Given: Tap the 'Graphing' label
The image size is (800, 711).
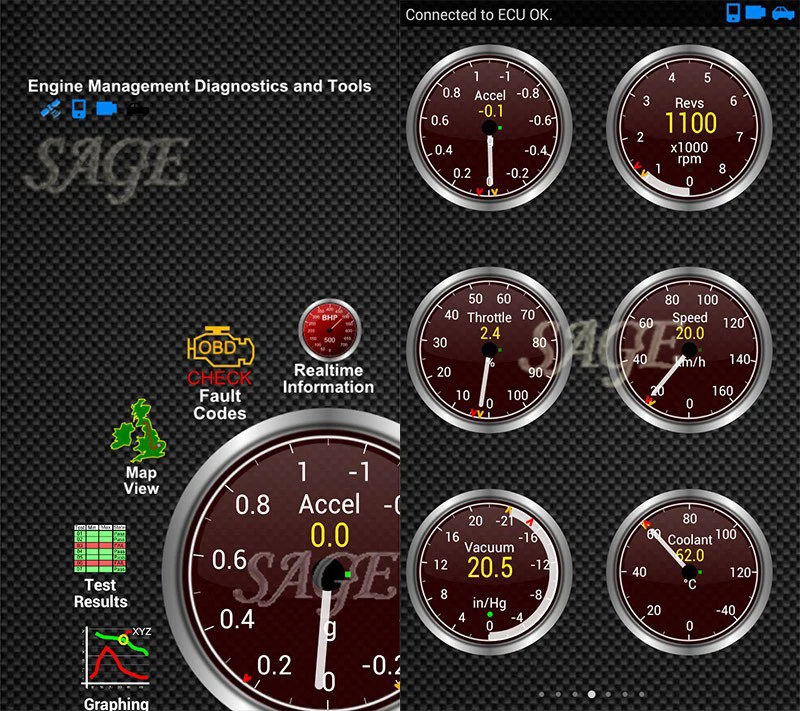Looking at the screenshot, I should pyautogui.click(x=116, y=704).
